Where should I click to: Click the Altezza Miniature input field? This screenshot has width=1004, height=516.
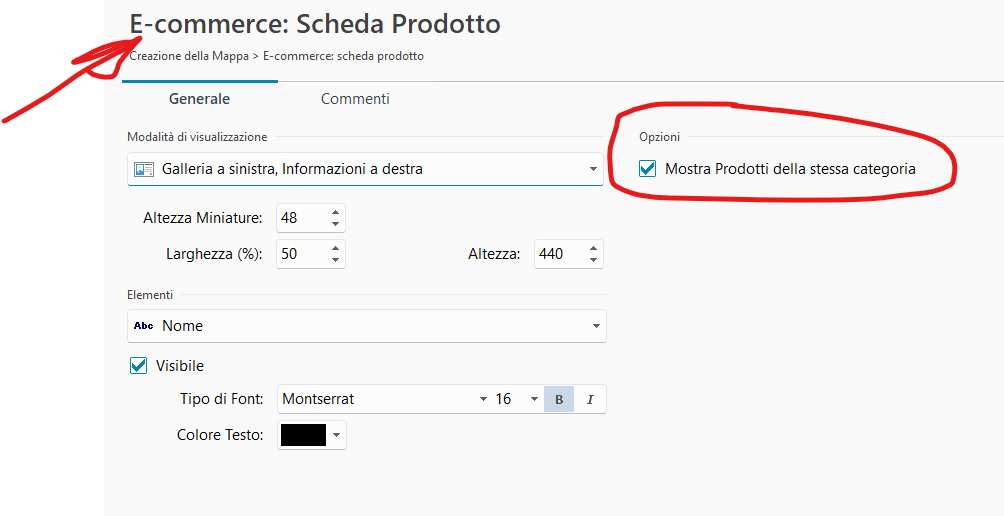[x=300, y=218]
